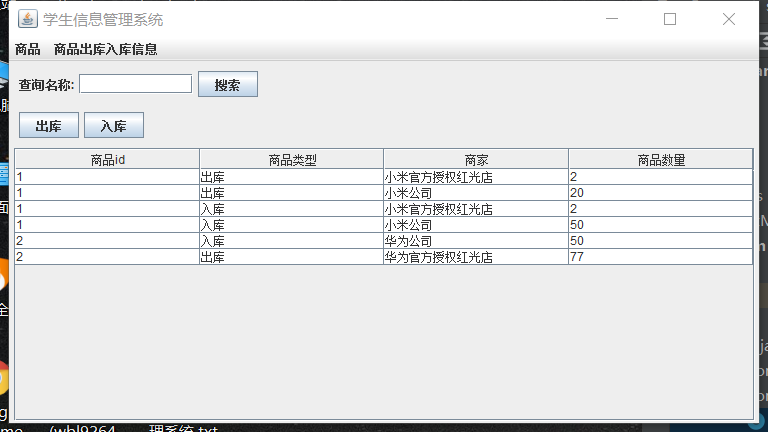Viewport: 768px width, 432px height.
Task: Select 小米官方授权红光店 in the first table row
Action: (476, 177)
